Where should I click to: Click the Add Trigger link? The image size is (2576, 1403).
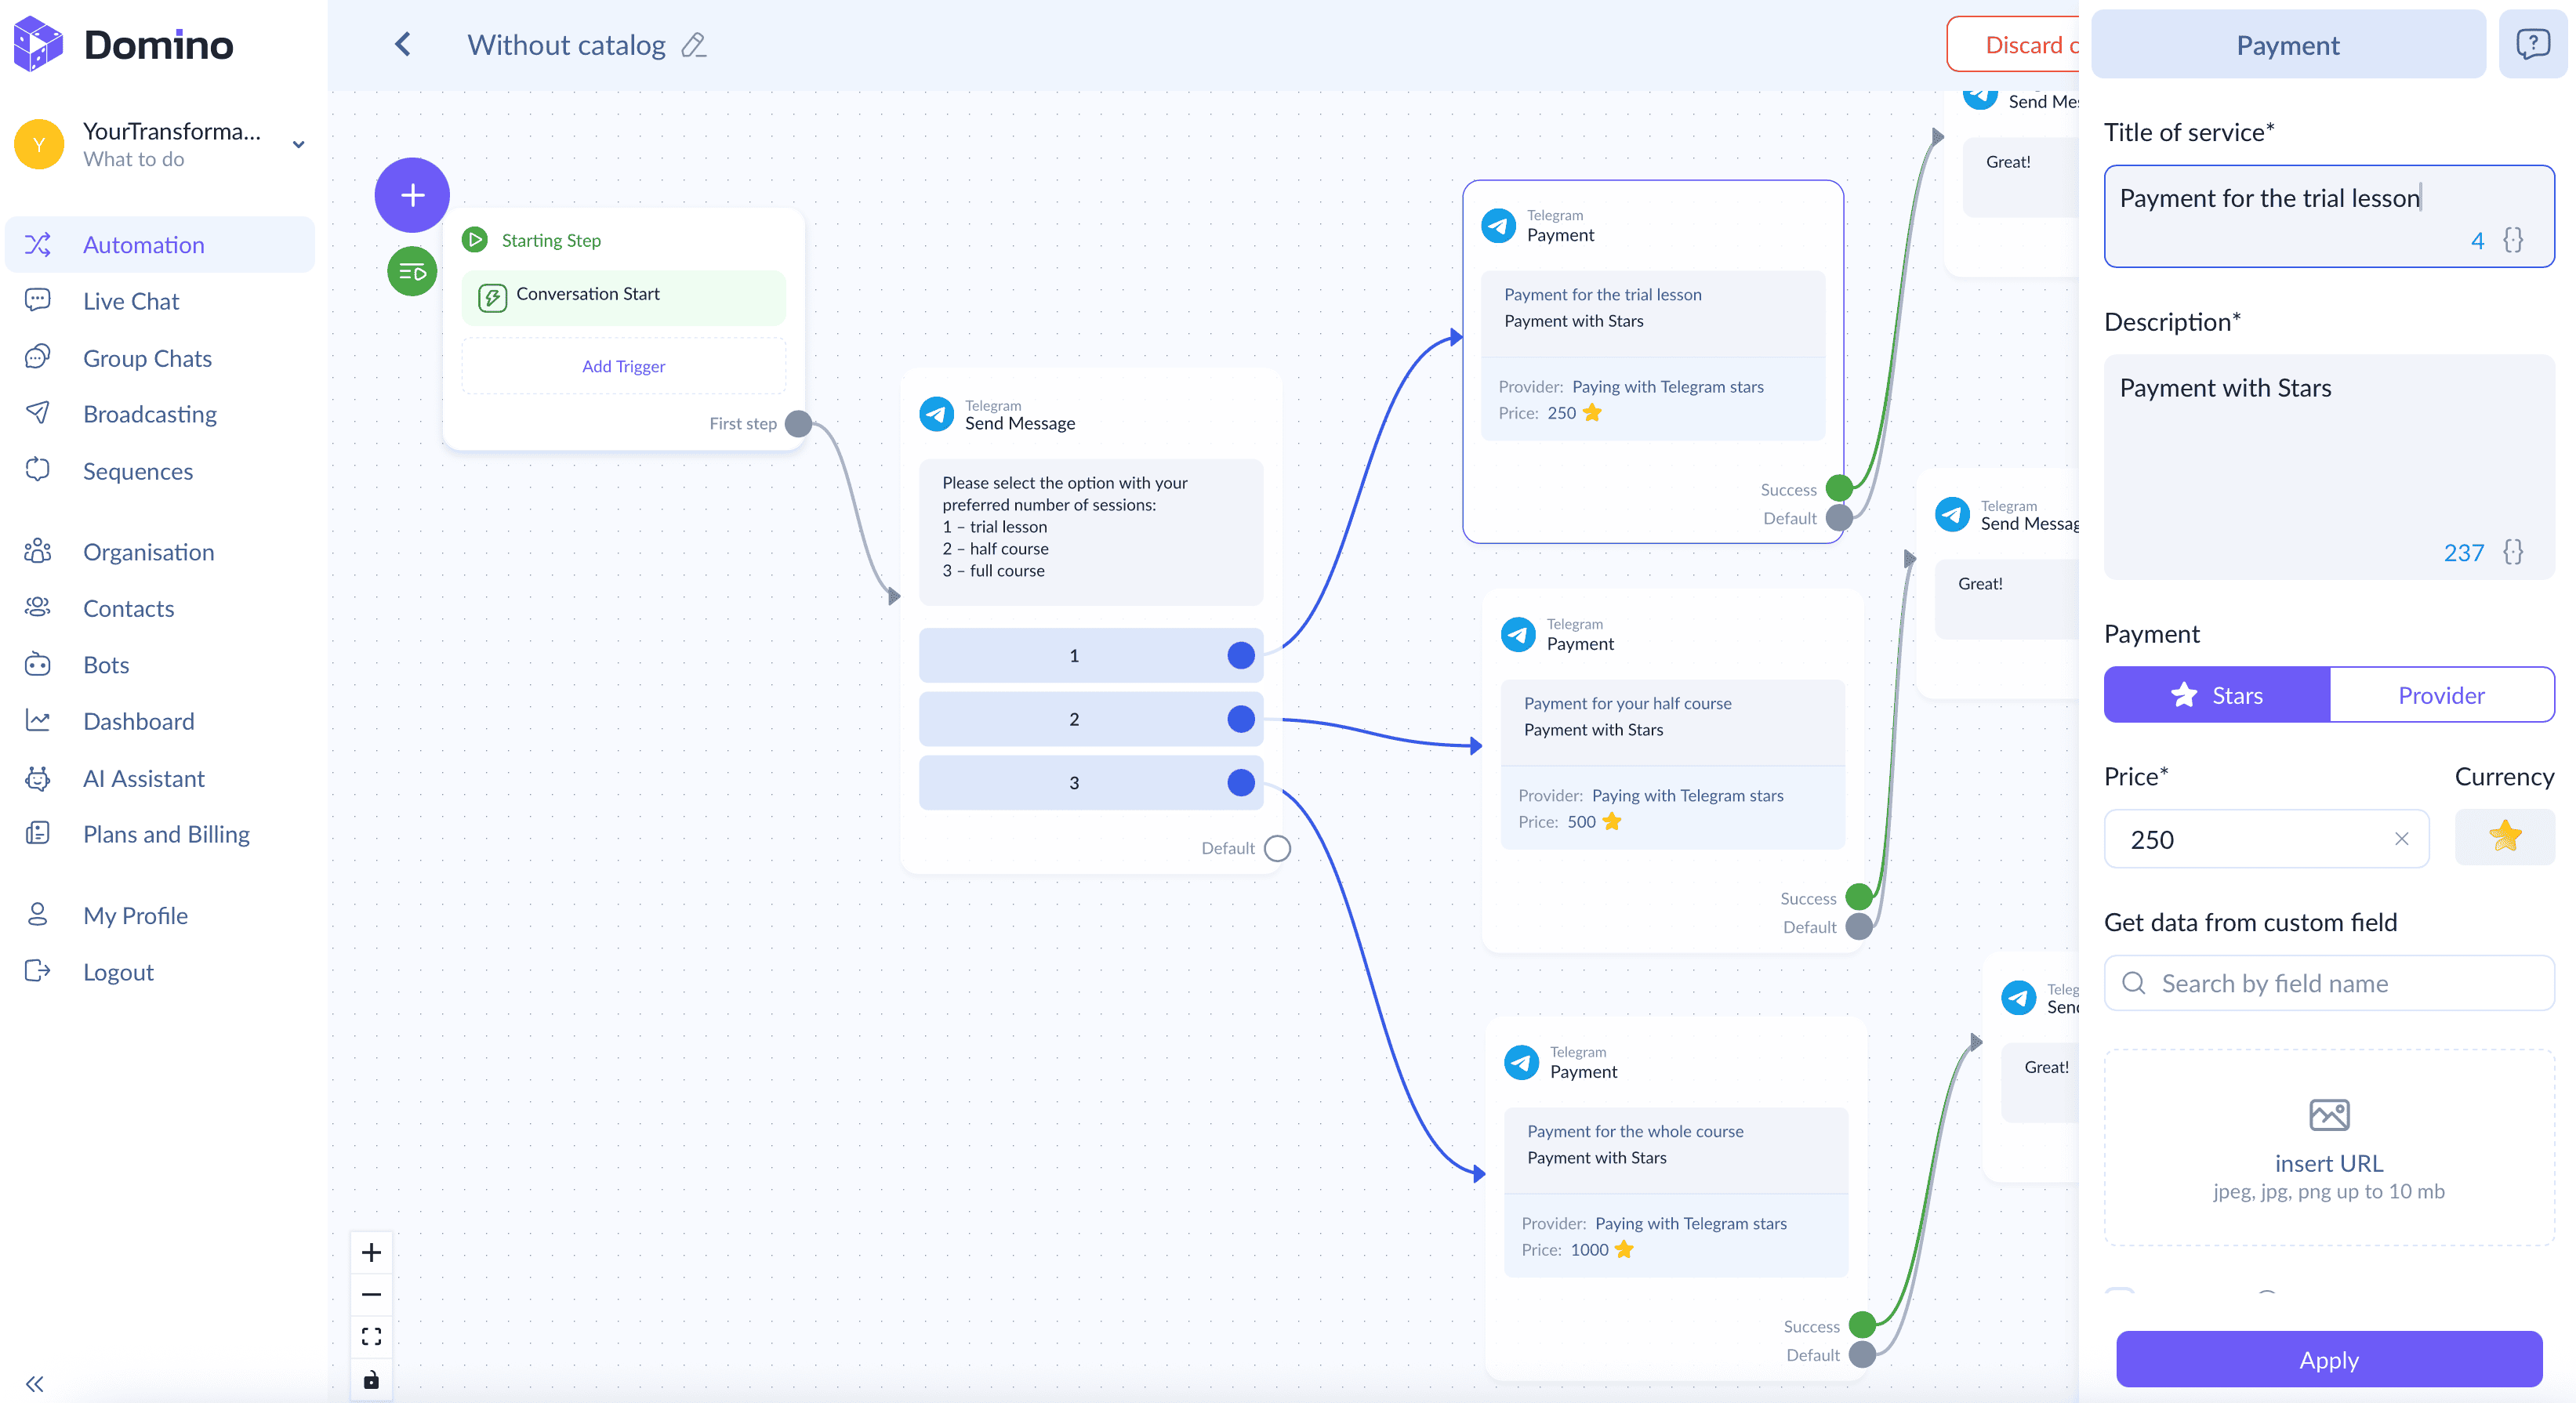click(623, 366)
